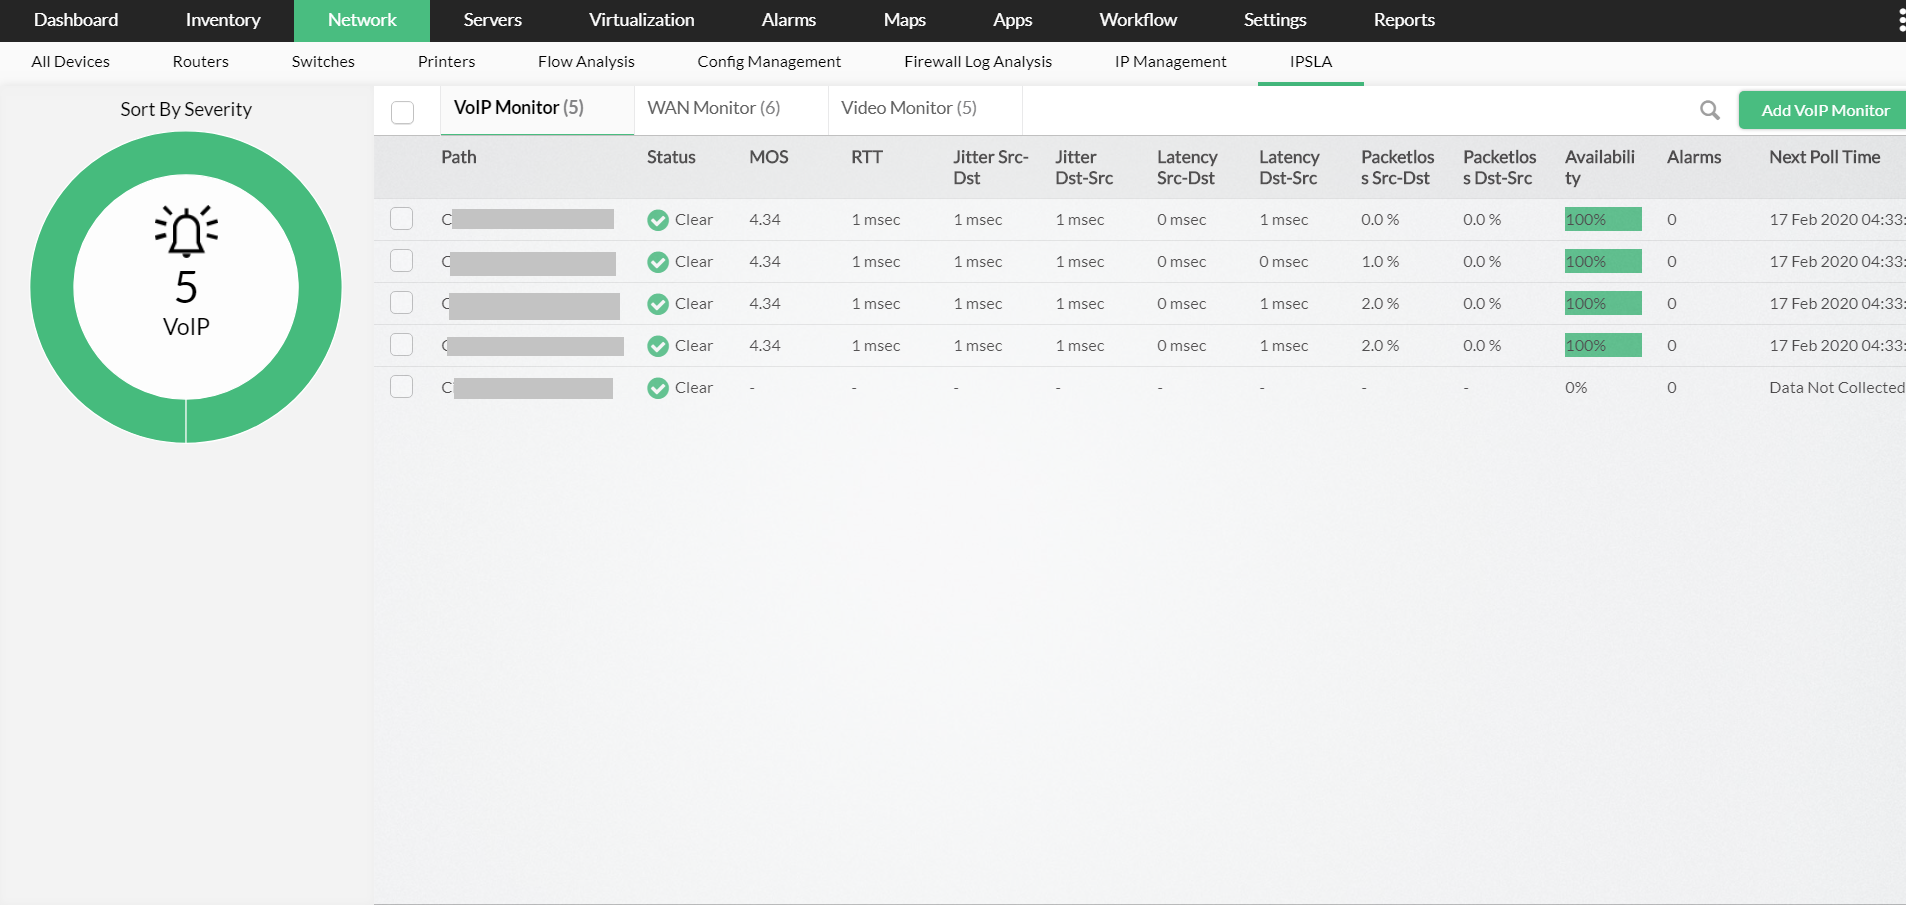1906x905 pixels.
Task: Check the checkbox for the first VoIP monitor
Action: pos(401,218)
